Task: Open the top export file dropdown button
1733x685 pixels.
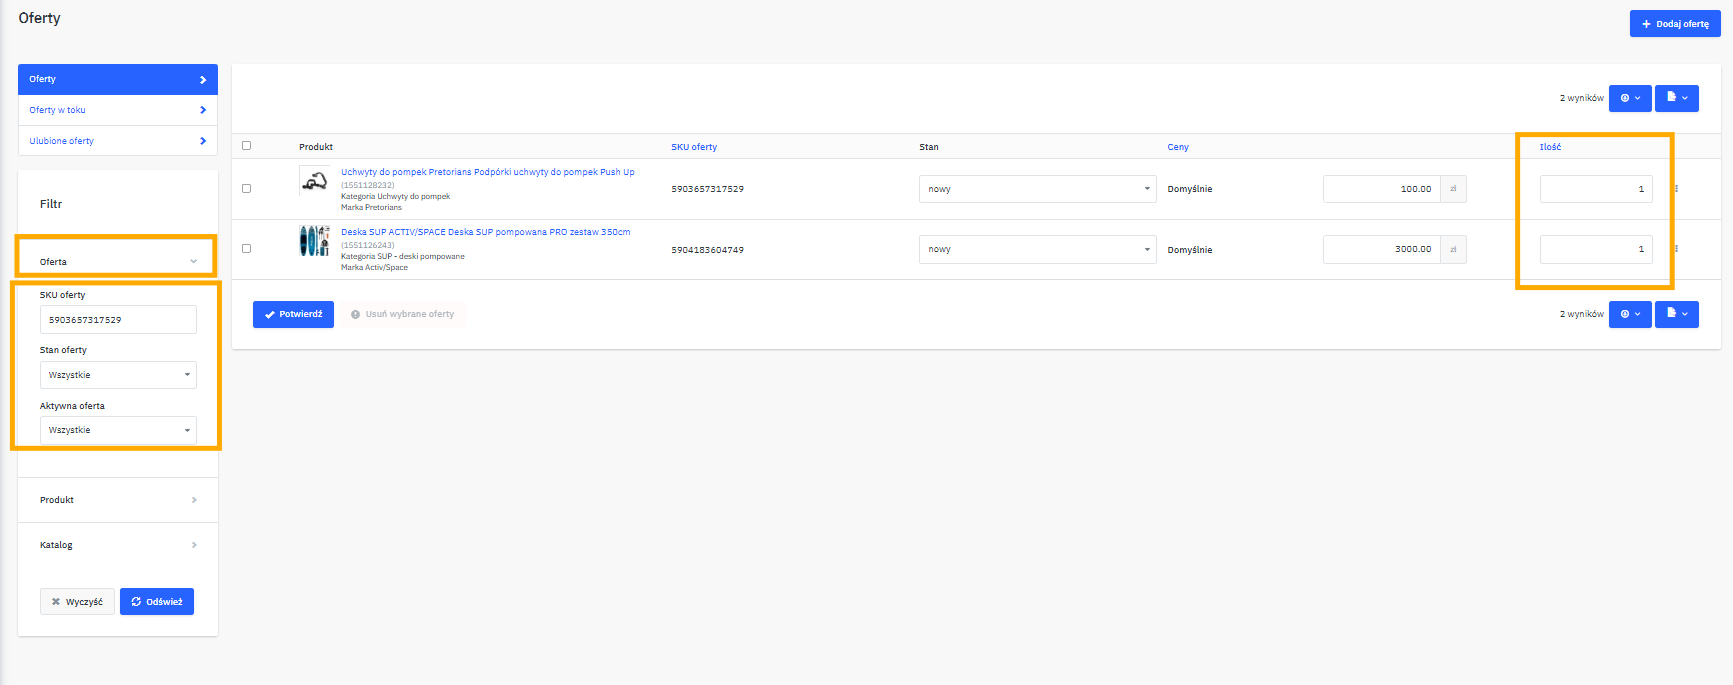Action: point(1676,98)
